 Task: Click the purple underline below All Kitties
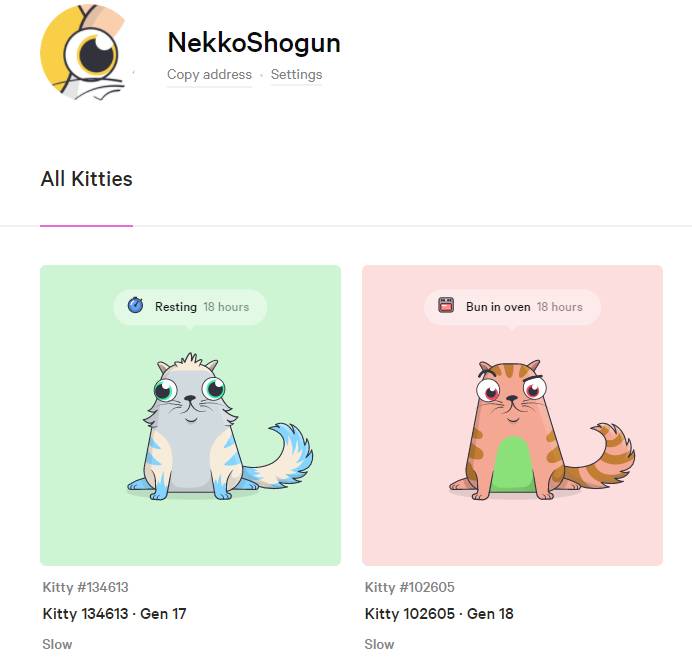86,226
